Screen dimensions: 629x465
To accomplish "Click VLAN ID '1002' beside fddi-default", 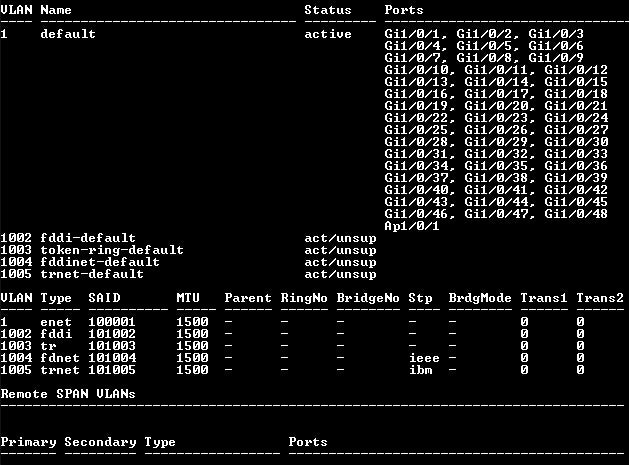I will (16, 238).
